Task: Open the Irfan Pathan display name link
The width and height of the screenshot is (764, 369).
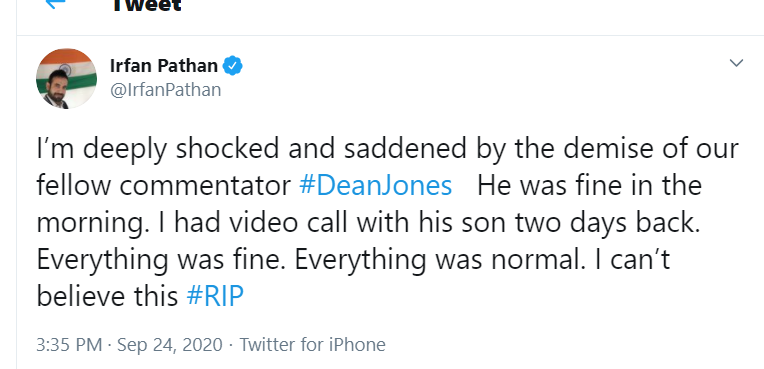Action: [164, 65]
